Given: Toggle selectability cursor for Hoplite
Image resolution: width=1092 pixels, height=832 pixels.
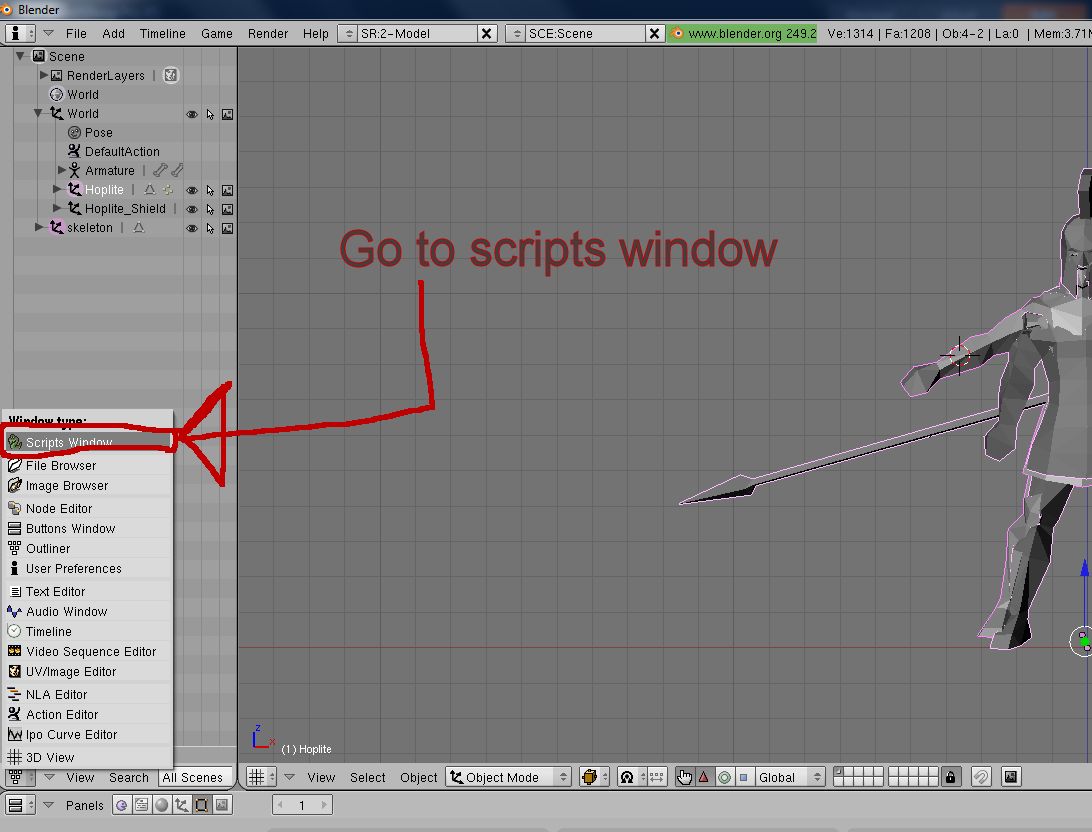Looking at the screenshot, I should click(210, 190).
